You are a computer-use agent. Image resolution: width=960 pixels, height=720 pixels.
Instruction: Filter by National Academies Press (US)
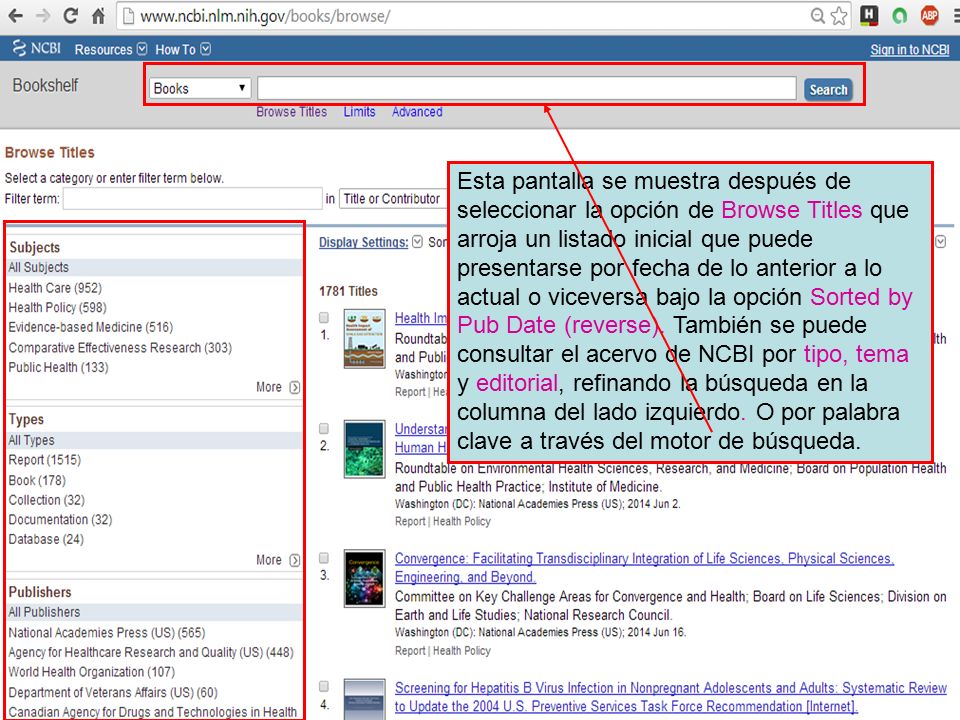click(107, 632)
